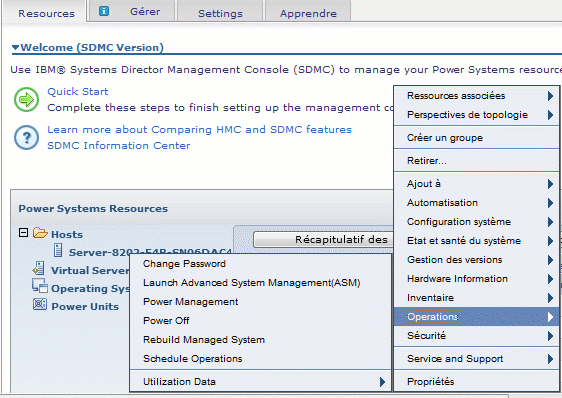Select Power Off from the Operations submenu

(x=166, y=321)
